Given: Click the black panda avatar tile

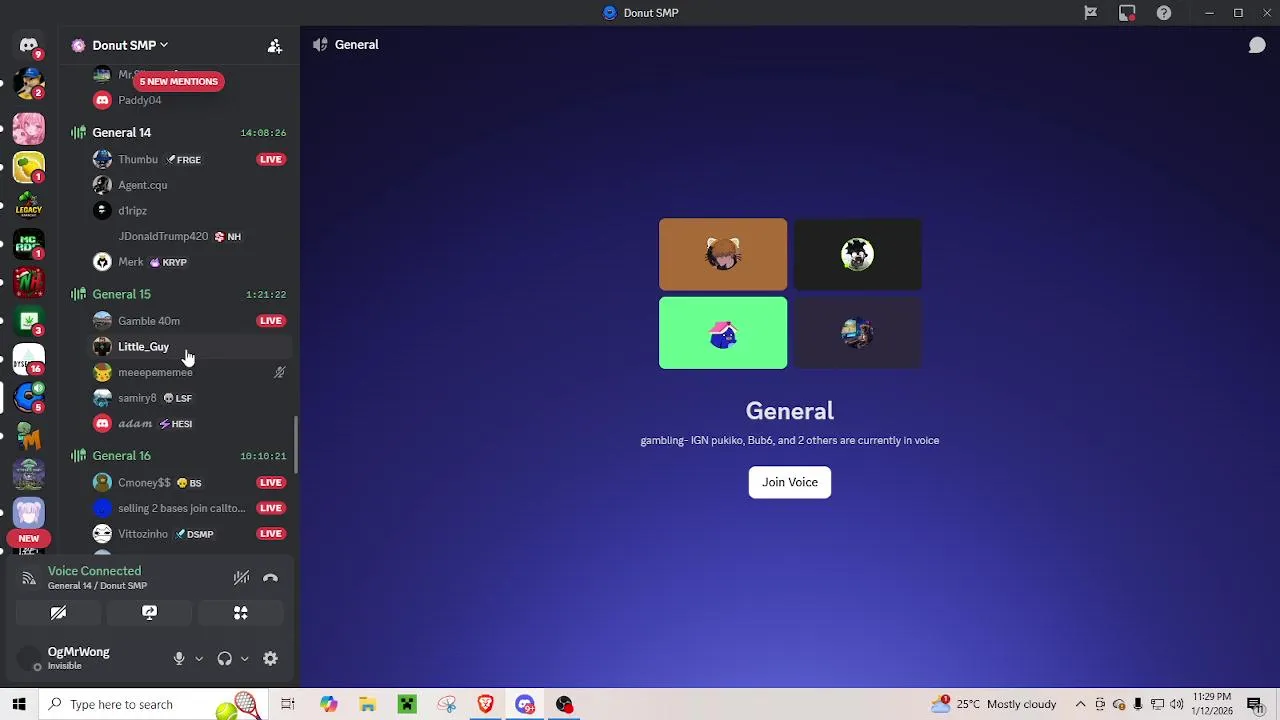Looking at the screenshot, I should click(x=858, y=254).
